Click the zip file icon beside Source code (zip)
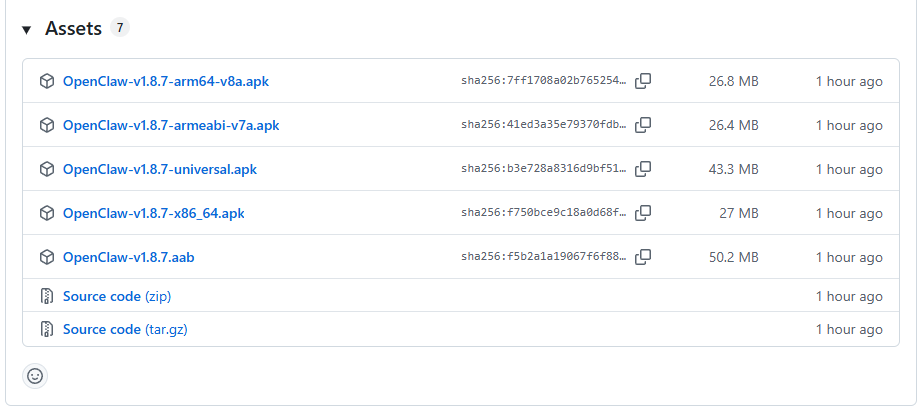Viewport: 921px width, 406px height. pyautogui.click(x=46, y=296)
